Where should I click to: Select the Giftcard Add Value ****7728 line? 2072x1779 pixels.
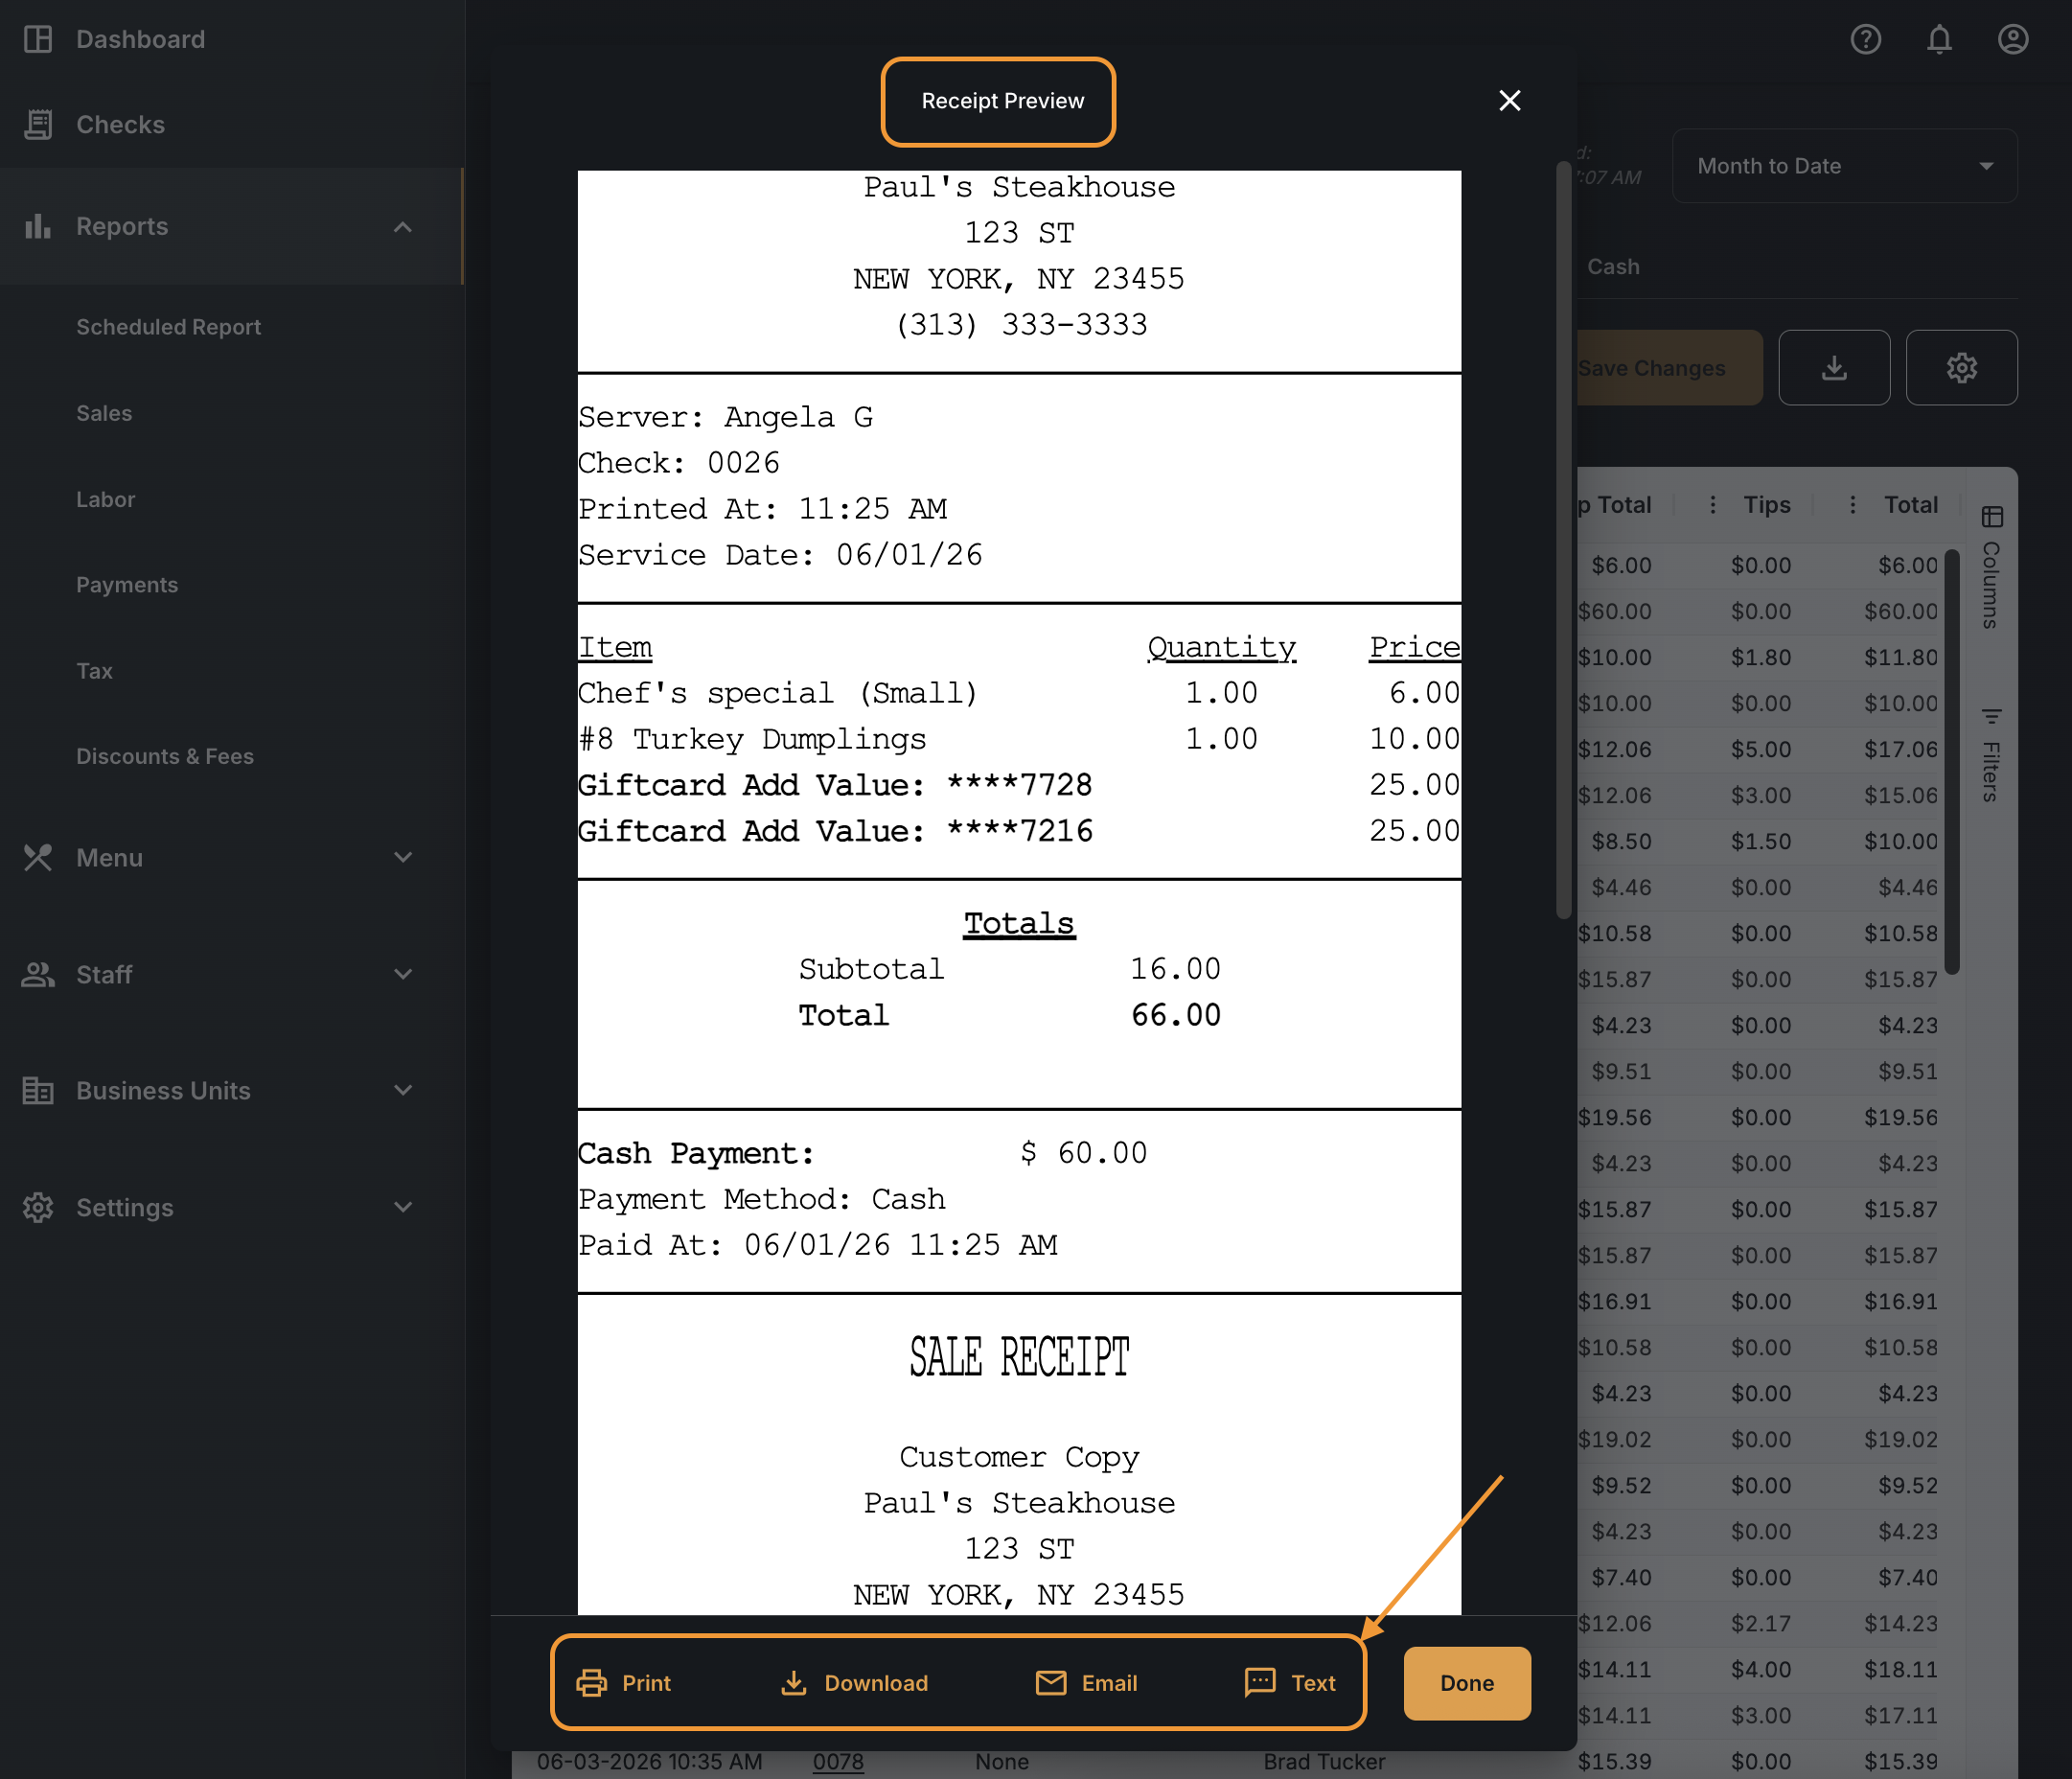(x=1018, y=785)
